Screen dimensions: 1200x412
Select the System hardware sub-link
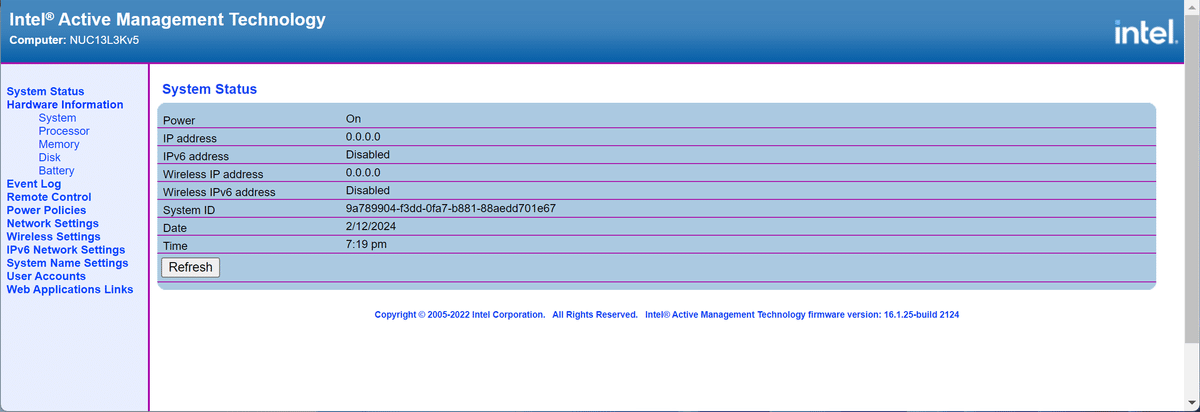[x=57, y=118]
